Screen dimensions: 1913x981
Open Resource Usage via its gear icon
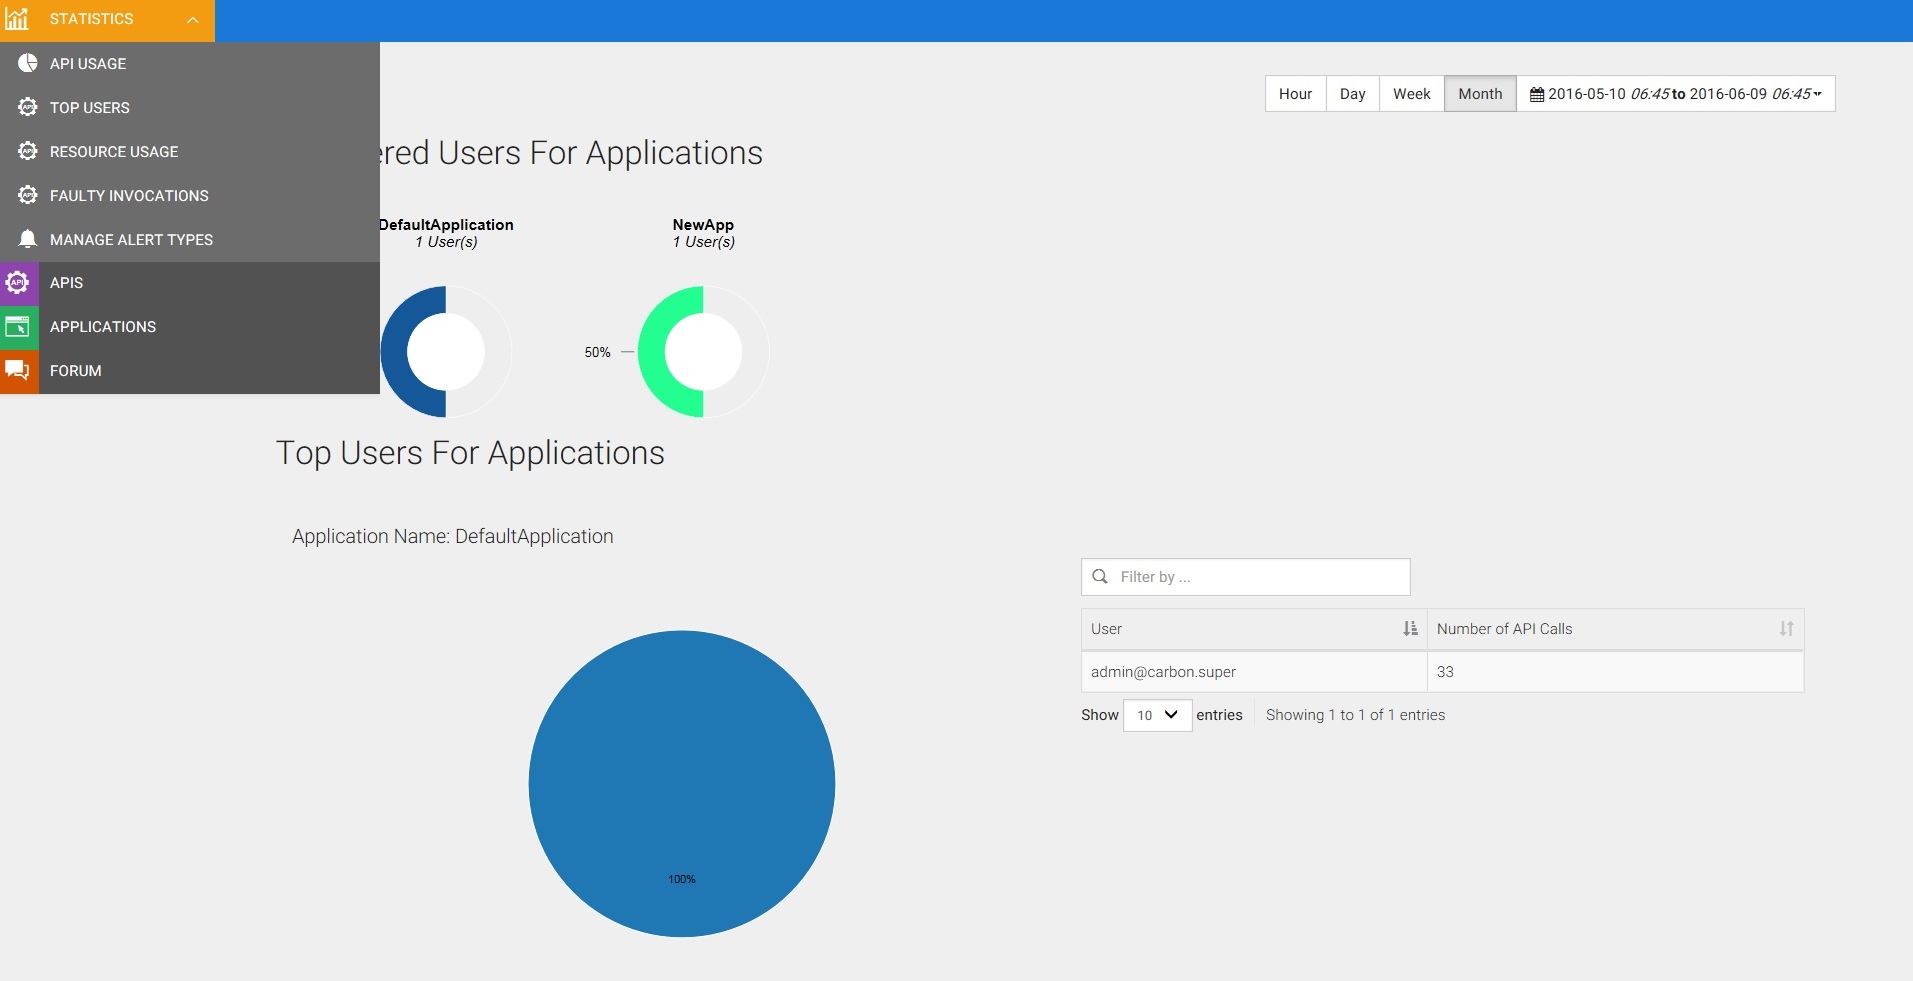[x=27, y=151]
